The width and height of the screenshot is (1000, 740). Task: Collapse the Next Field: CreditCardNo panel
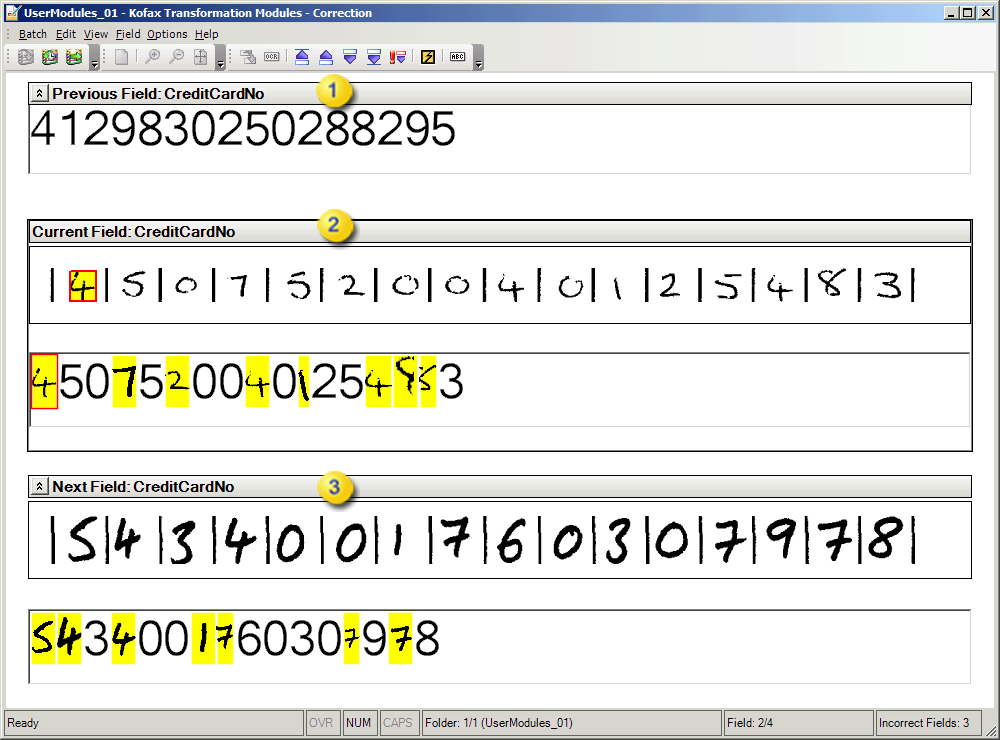pyautogui.click(x=39, y=485)
